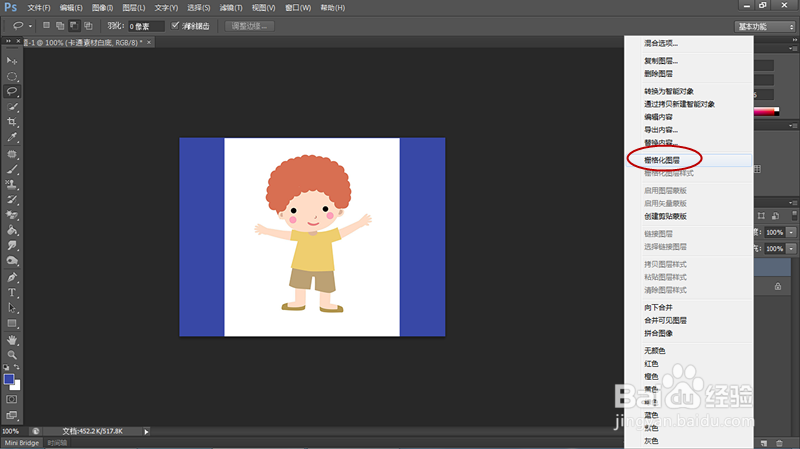Viewport: 800px width, 449px height.
Task: Click the blue foreground color swatch
Action: tap(8, 379)
